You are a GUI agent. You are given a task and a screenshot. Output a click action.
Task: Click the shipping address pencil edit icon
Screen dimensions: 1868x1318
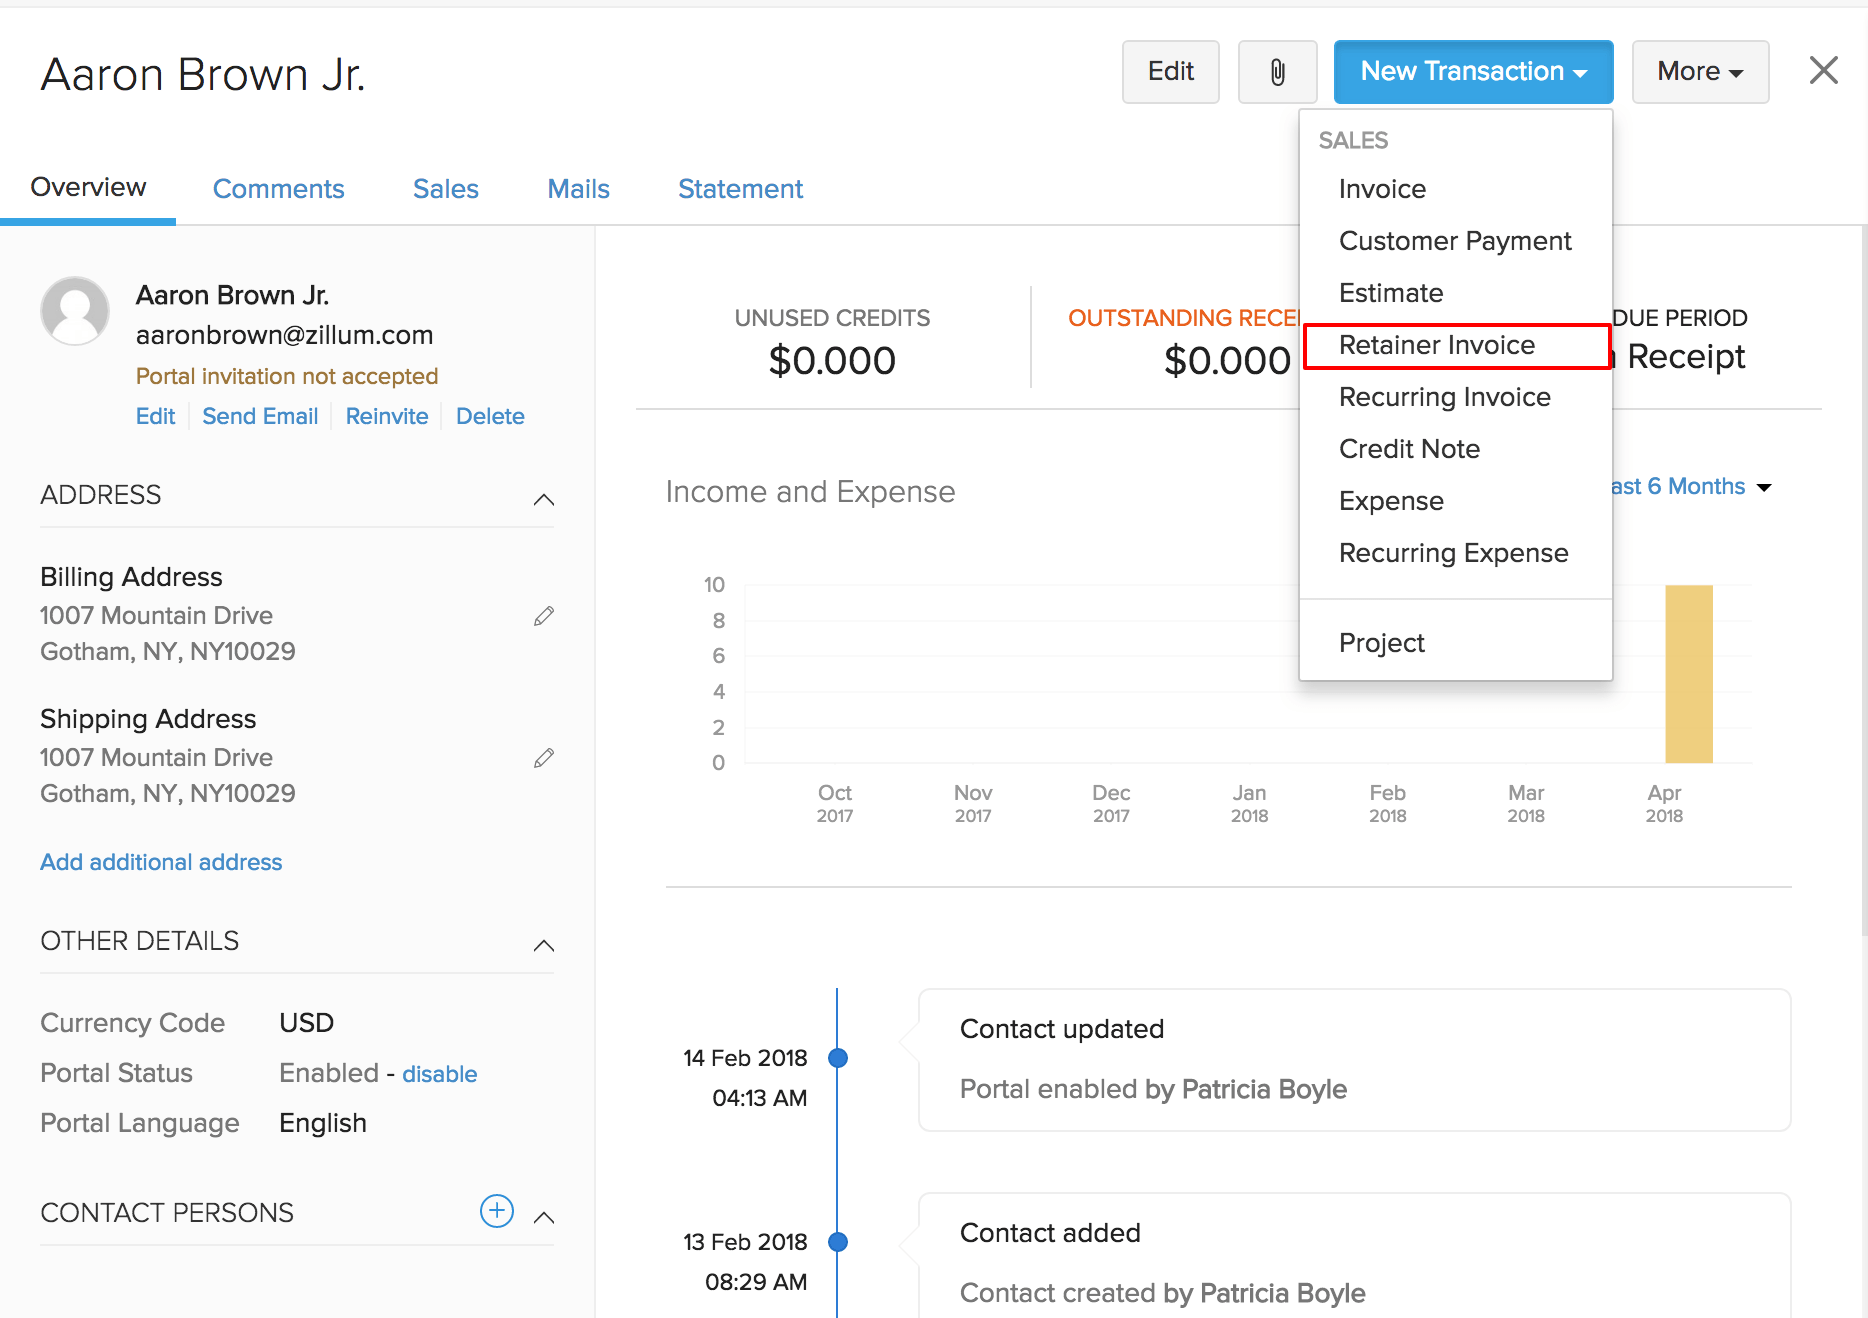click(x=544, y=758)
